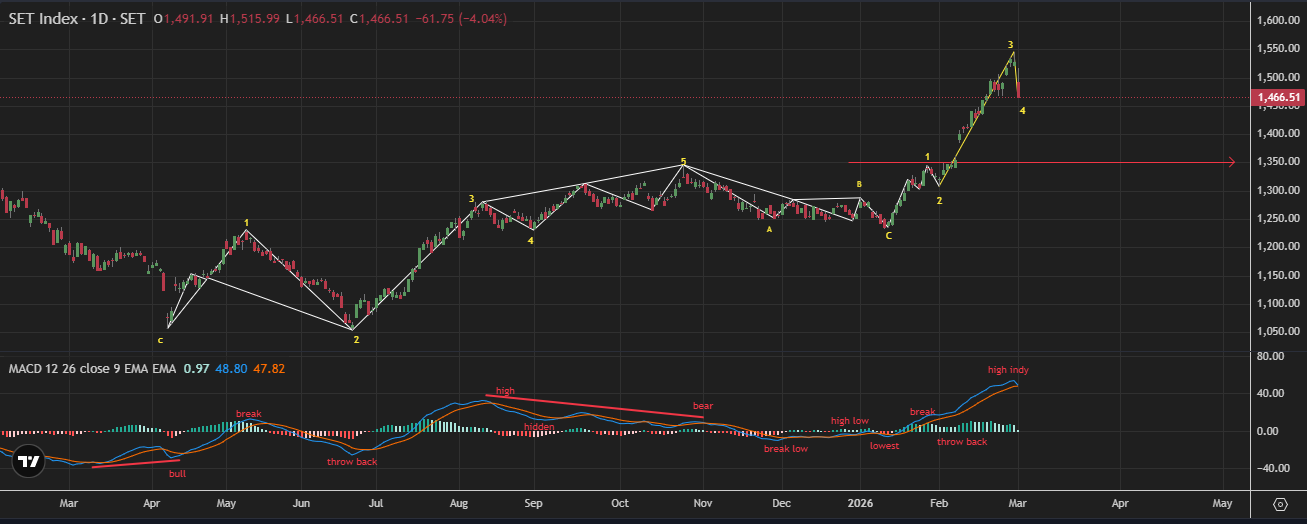Select the red current price label on price scale
Screen dimensions: 1307x524
click(x=1277, y=98)
